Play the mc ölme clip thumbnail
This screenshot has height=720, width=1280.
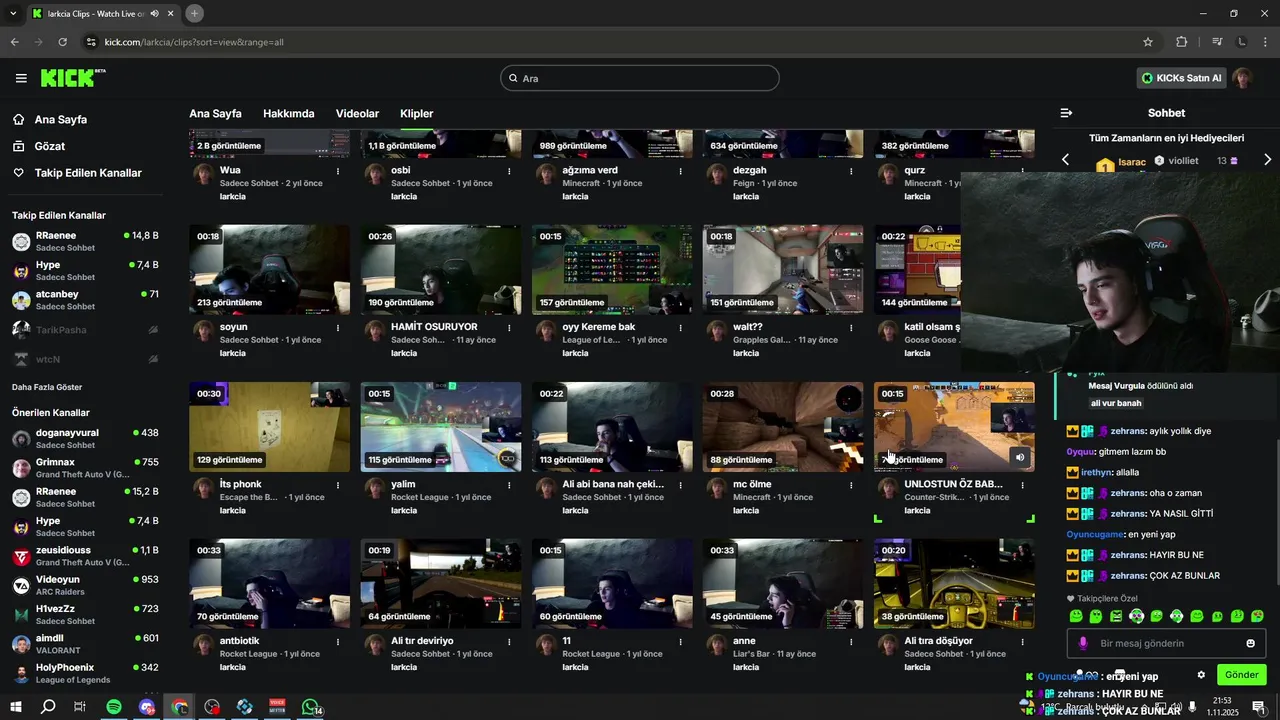tap(783, 427)
